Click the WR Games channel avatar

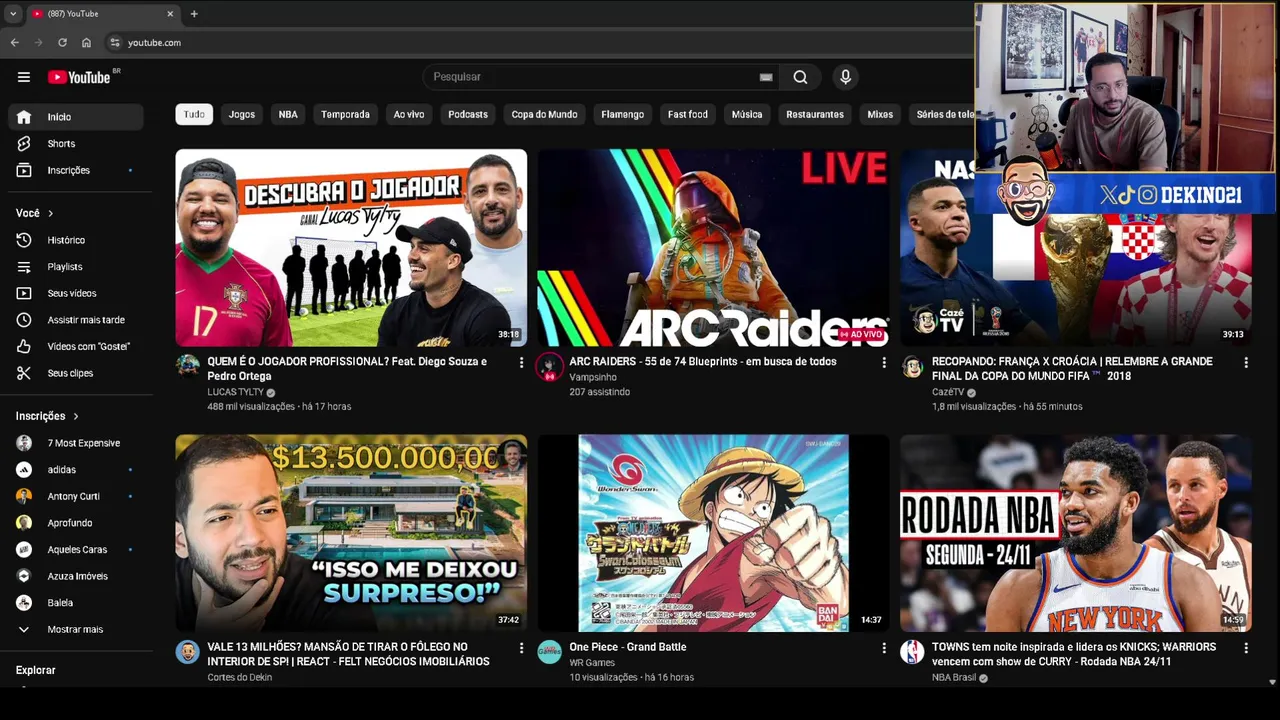550,652
